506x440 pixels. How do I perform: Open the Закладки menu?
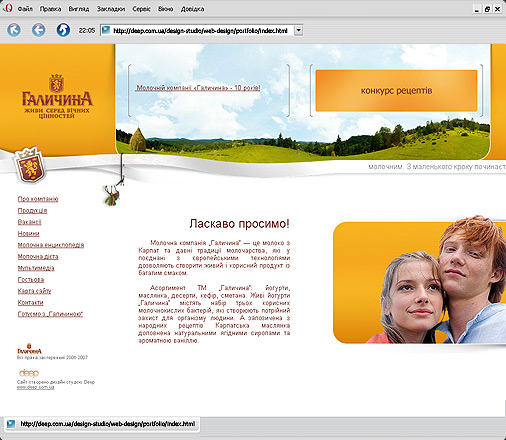111,9
